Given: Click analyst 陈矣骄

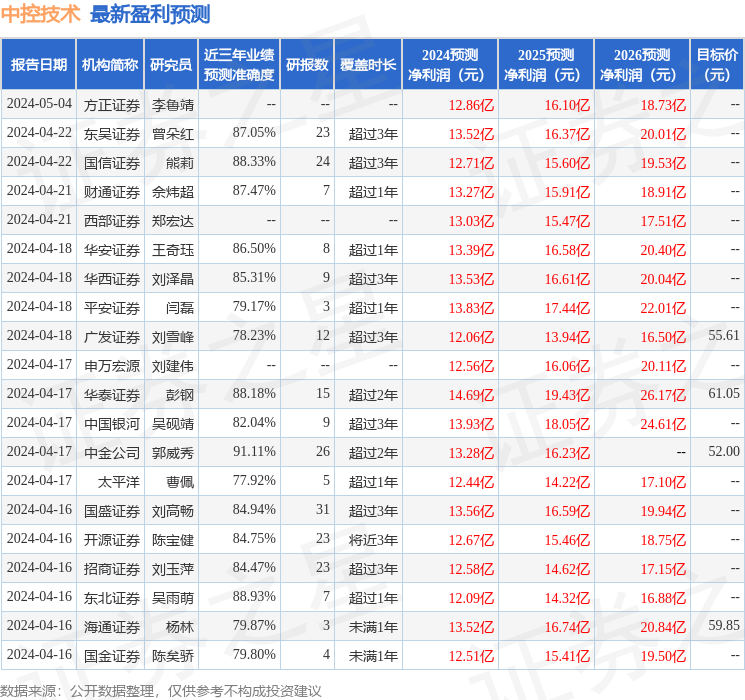Looking at the screenshot, I should point(172,656).
